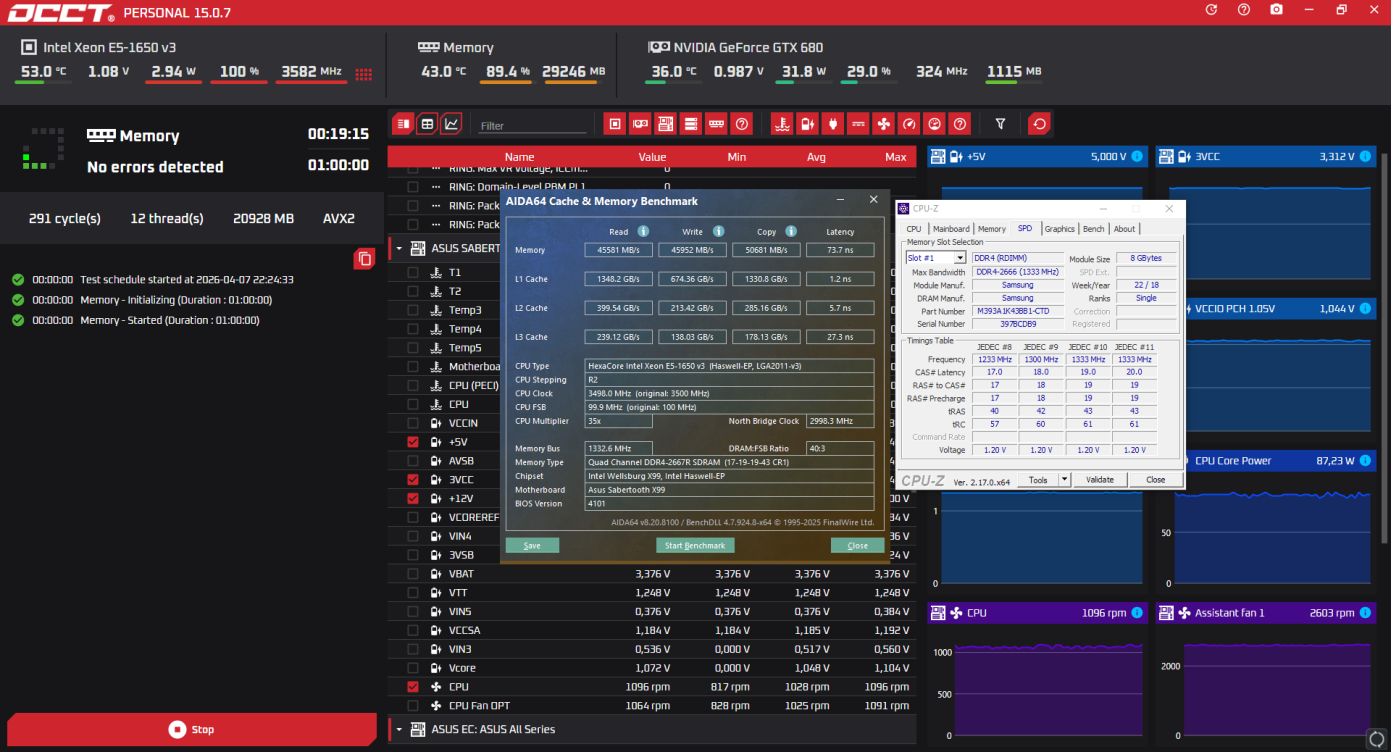Show info for AIDA64 Read column

(x=643, y=231)
